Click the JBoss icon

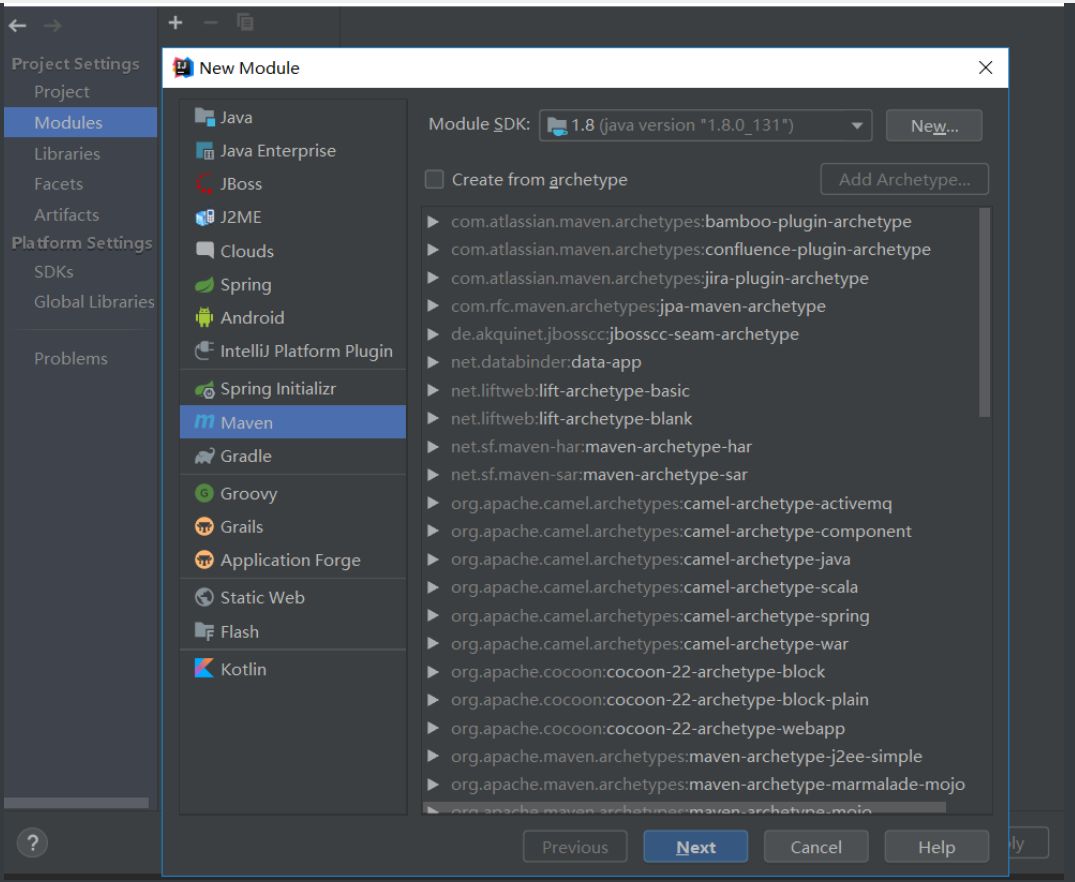(x=204, y=184)
